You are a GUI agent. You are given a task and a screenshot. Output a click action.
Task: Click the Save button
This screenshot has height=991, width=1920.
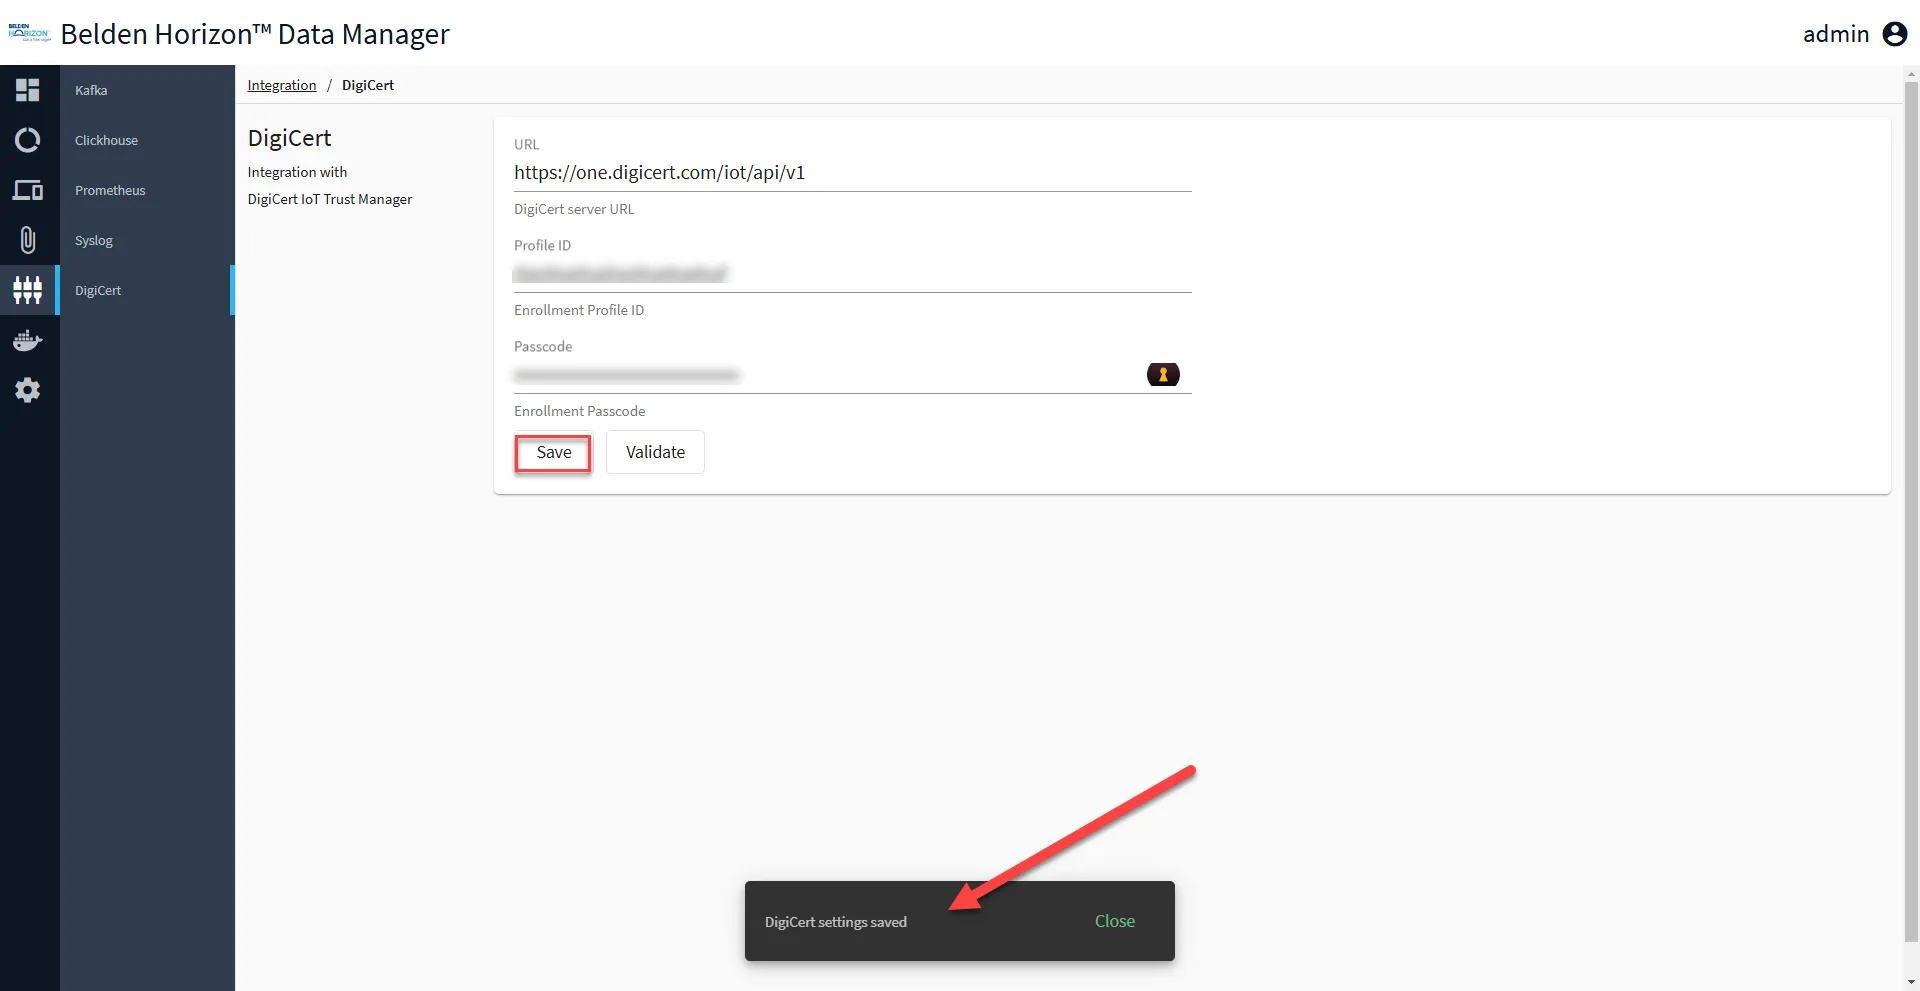pyautogui.click(x=553, y=452)
